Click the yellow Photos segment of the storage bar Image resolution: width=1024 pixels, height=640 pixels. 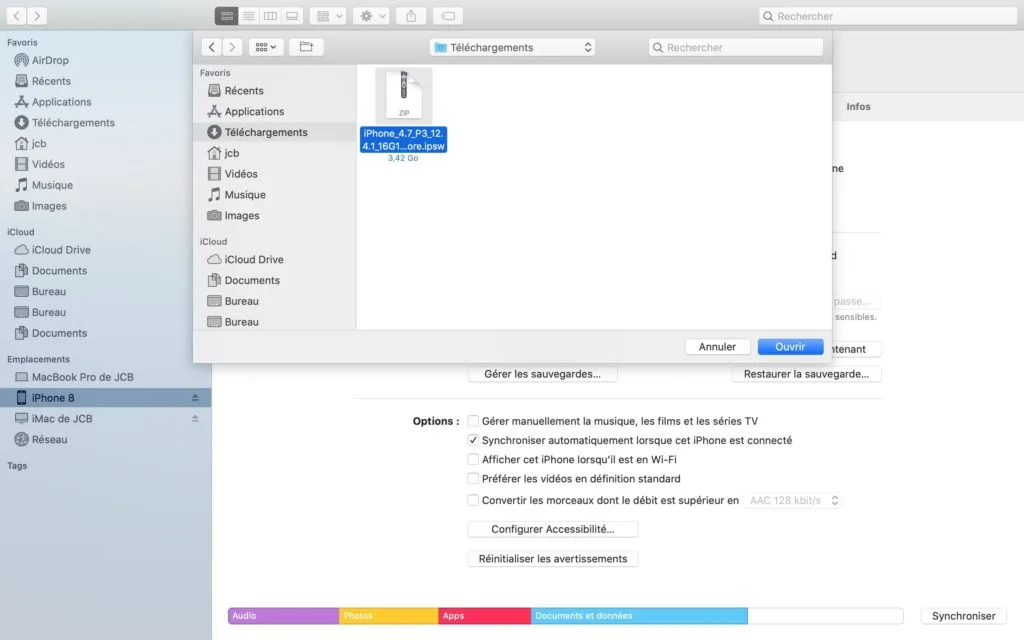click(x=390, y=616)
